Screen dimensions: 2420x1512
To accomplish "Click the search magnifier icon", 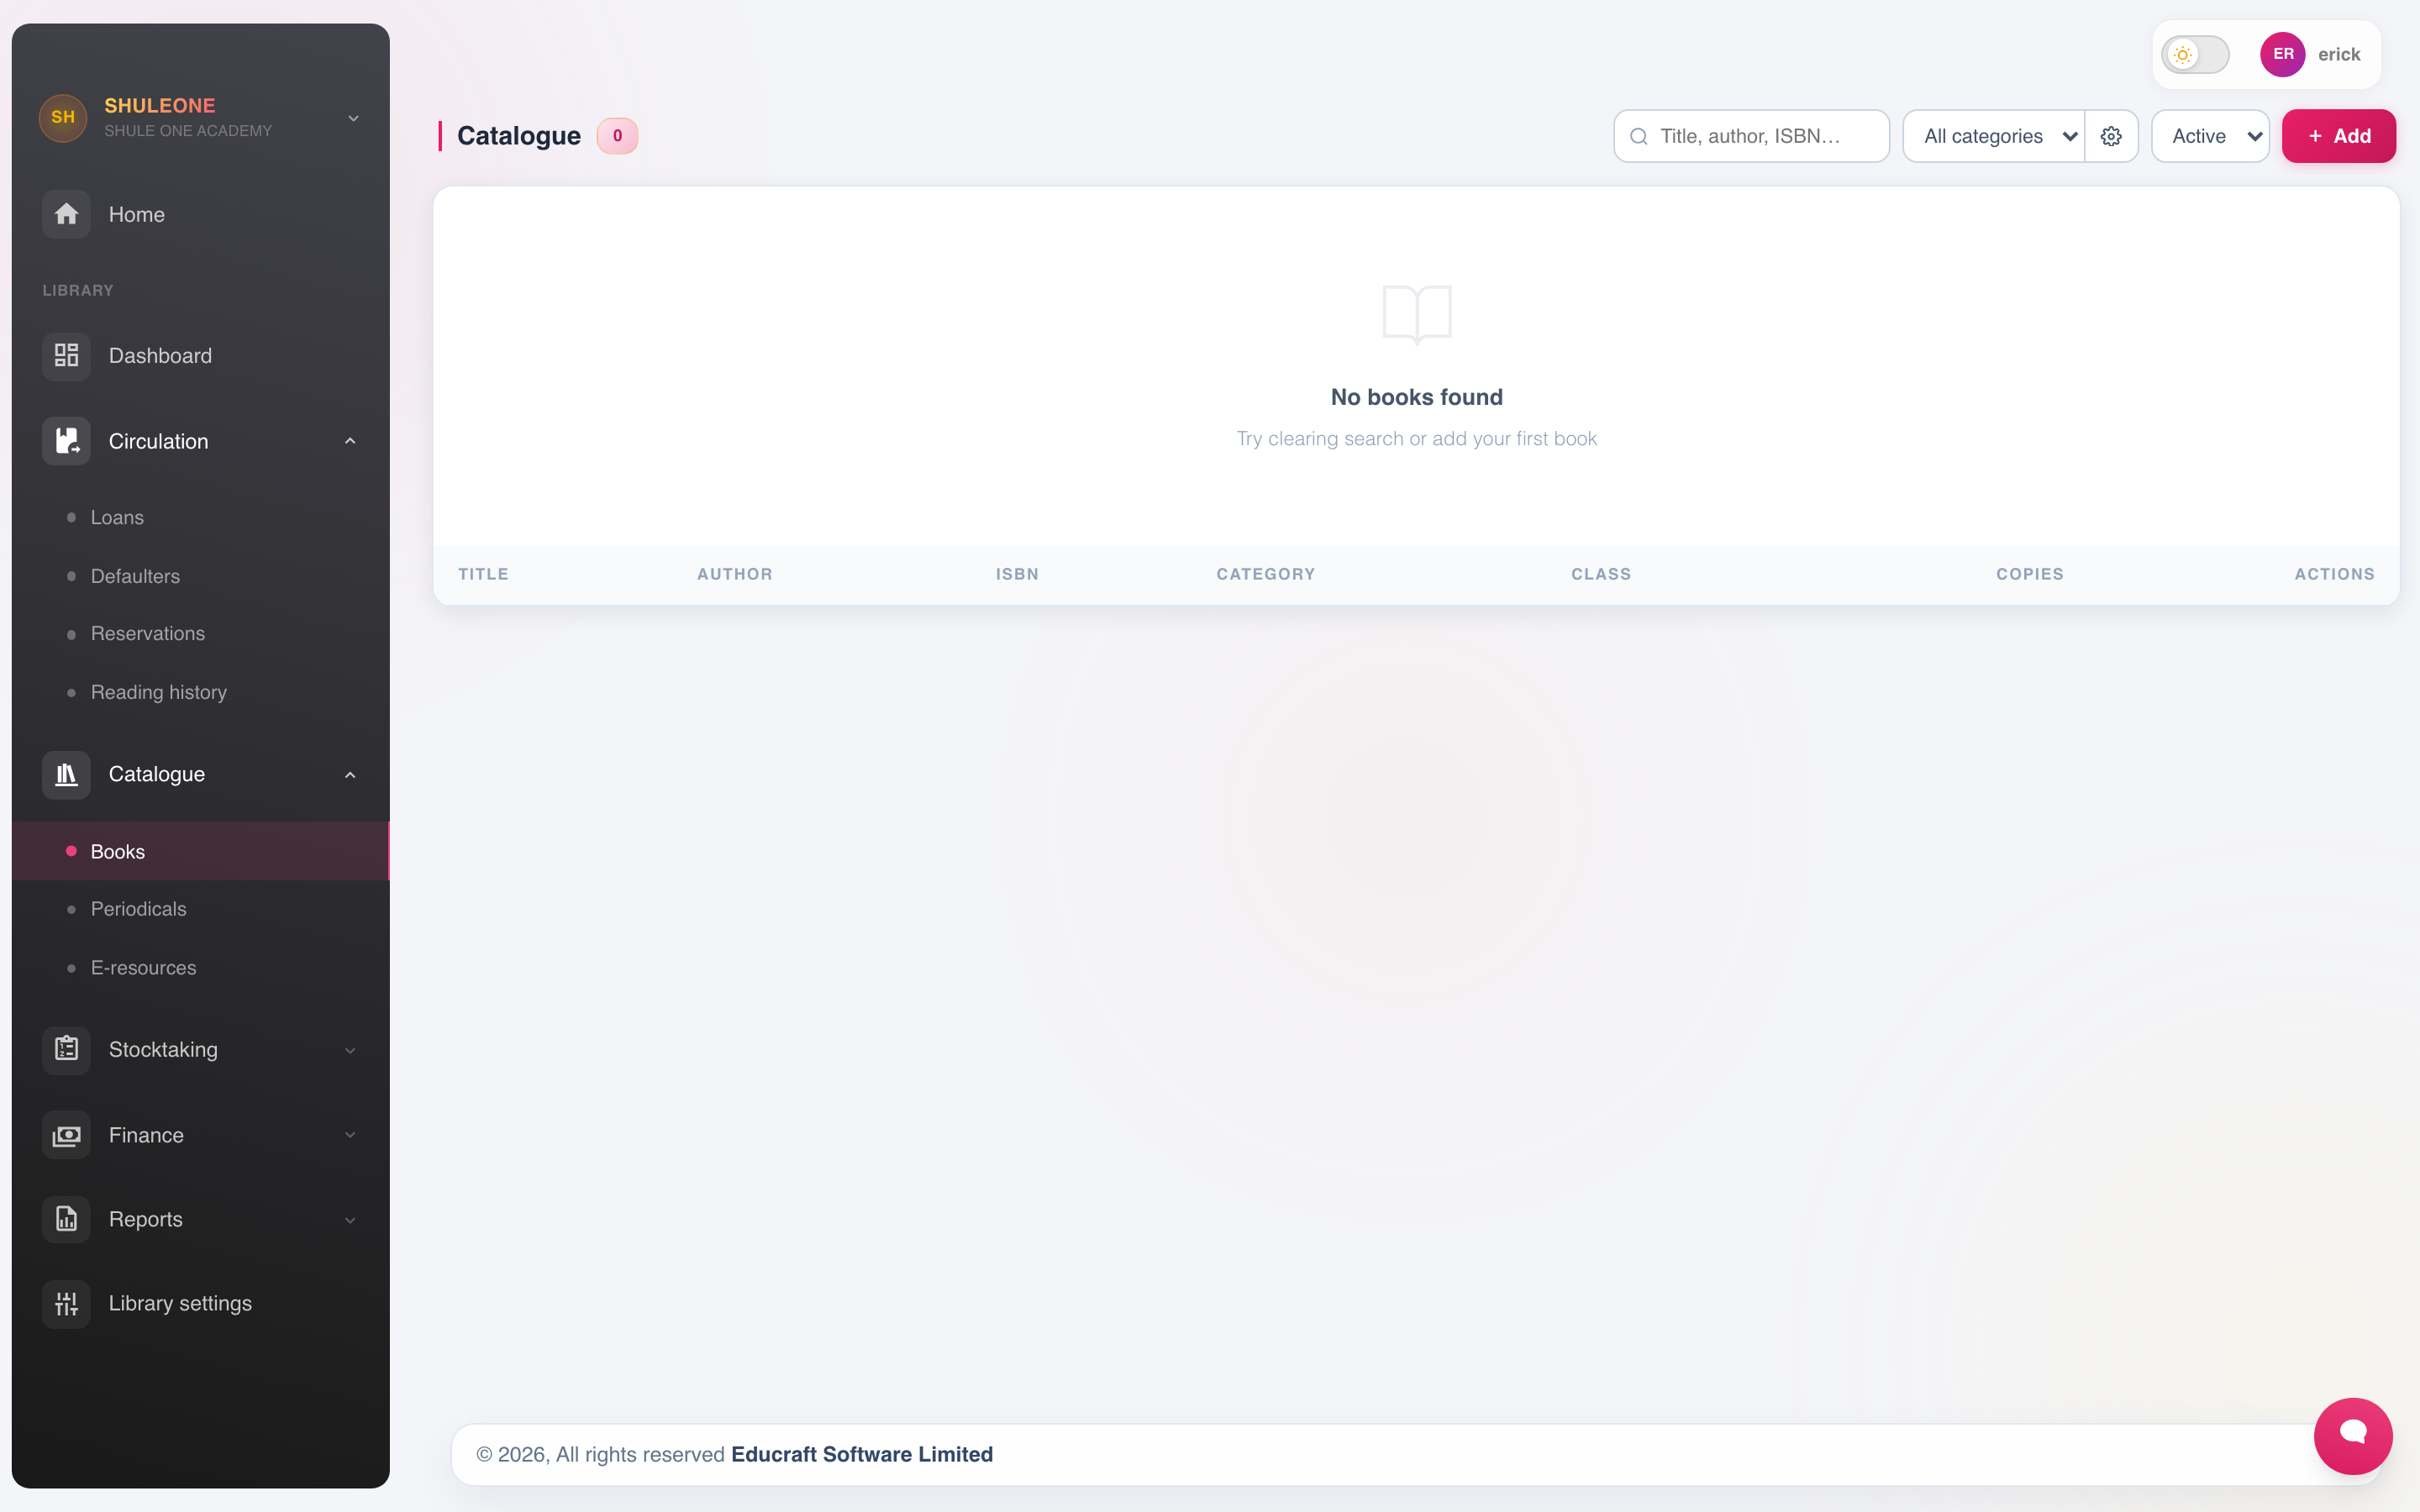I will pyautogui.click(x=1639, y=136).
